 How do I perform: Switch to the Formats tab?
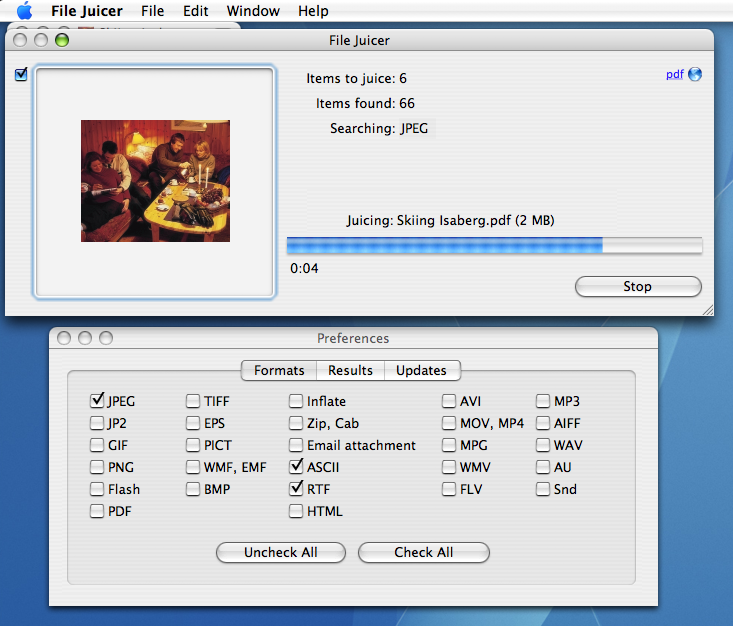point(279,370)
